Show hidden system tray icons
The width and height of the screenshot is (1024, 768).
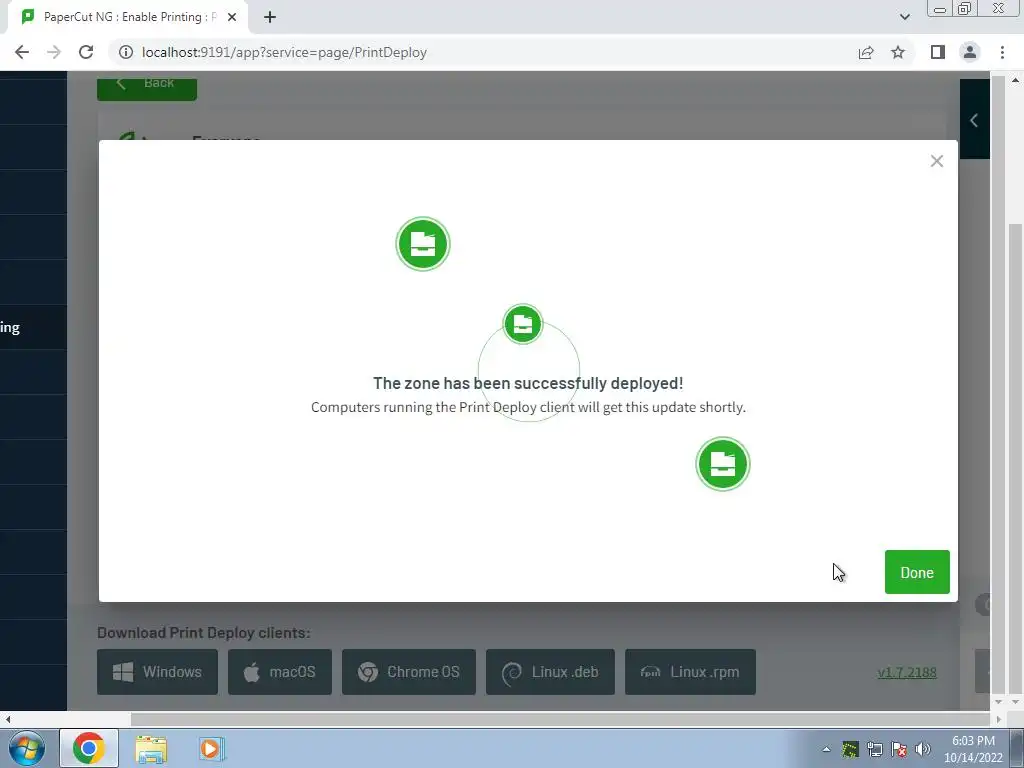coord(826,749)
